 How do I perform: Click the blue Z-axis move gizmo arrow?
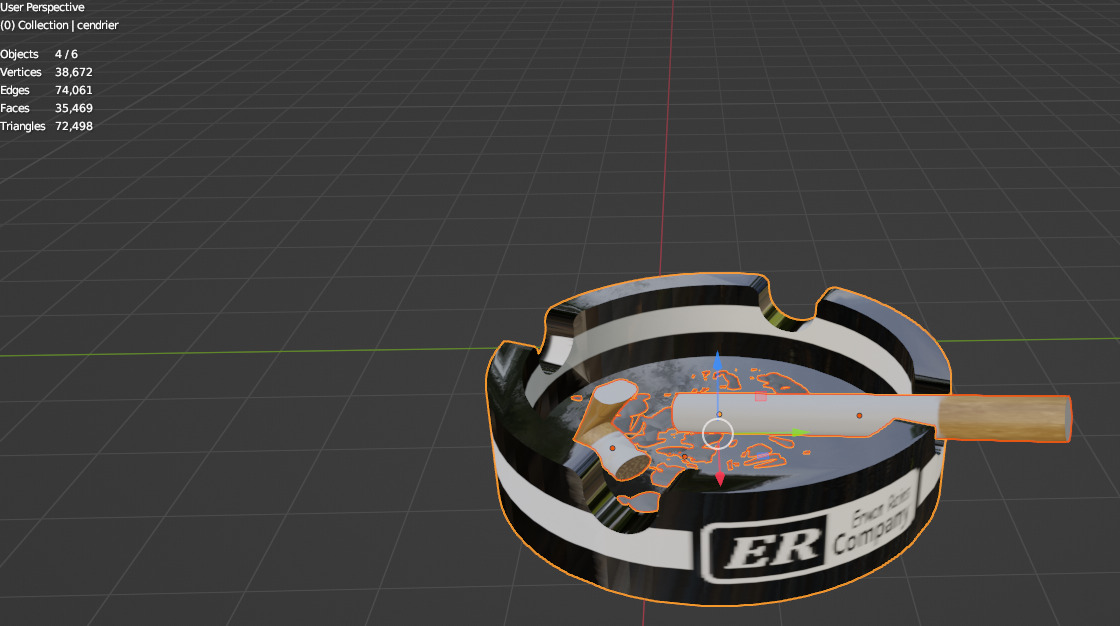pyautogui.click(x=717, y=361)
